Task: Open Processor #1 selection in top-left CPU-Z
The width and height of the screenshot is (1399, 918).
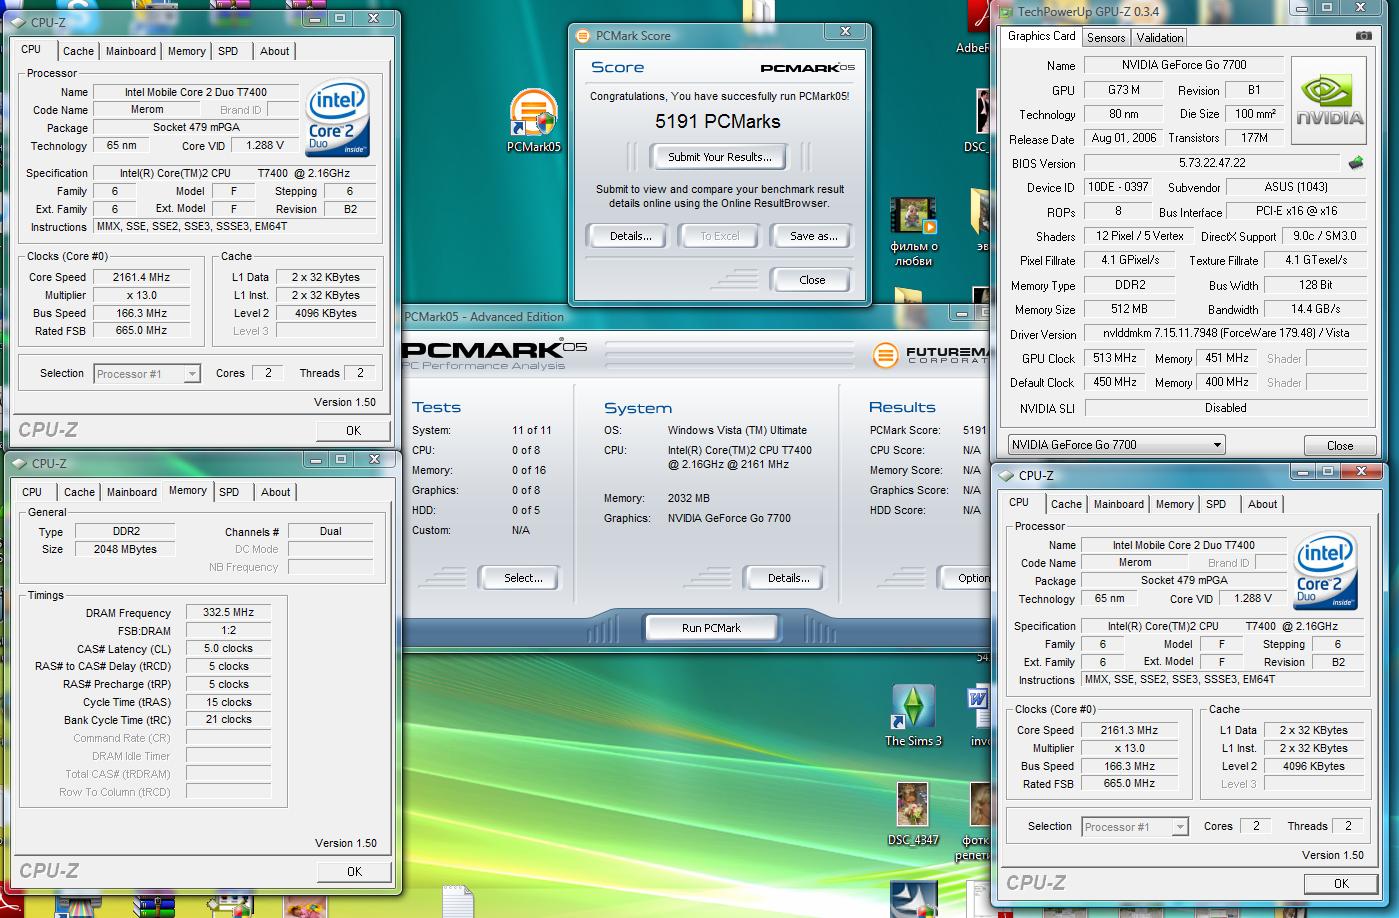Action: click(147, 374)
